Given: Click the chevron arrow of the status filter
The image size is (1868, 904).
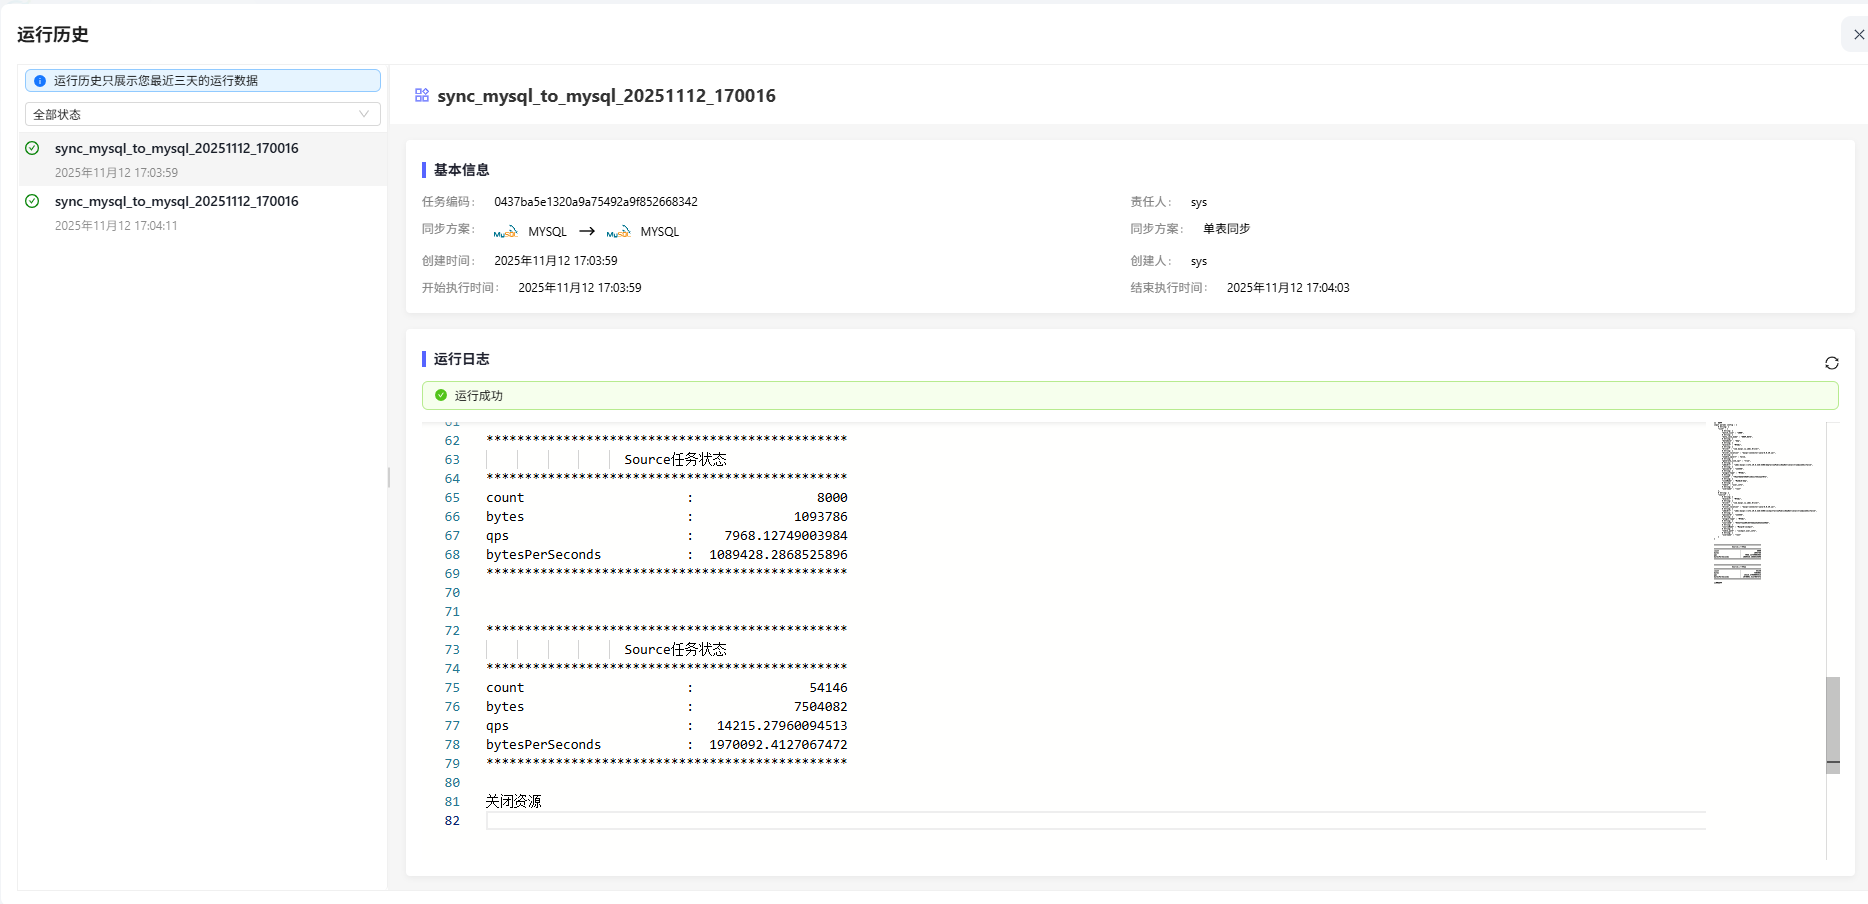Looking at the screenshot, I should (x=364, y=114).
